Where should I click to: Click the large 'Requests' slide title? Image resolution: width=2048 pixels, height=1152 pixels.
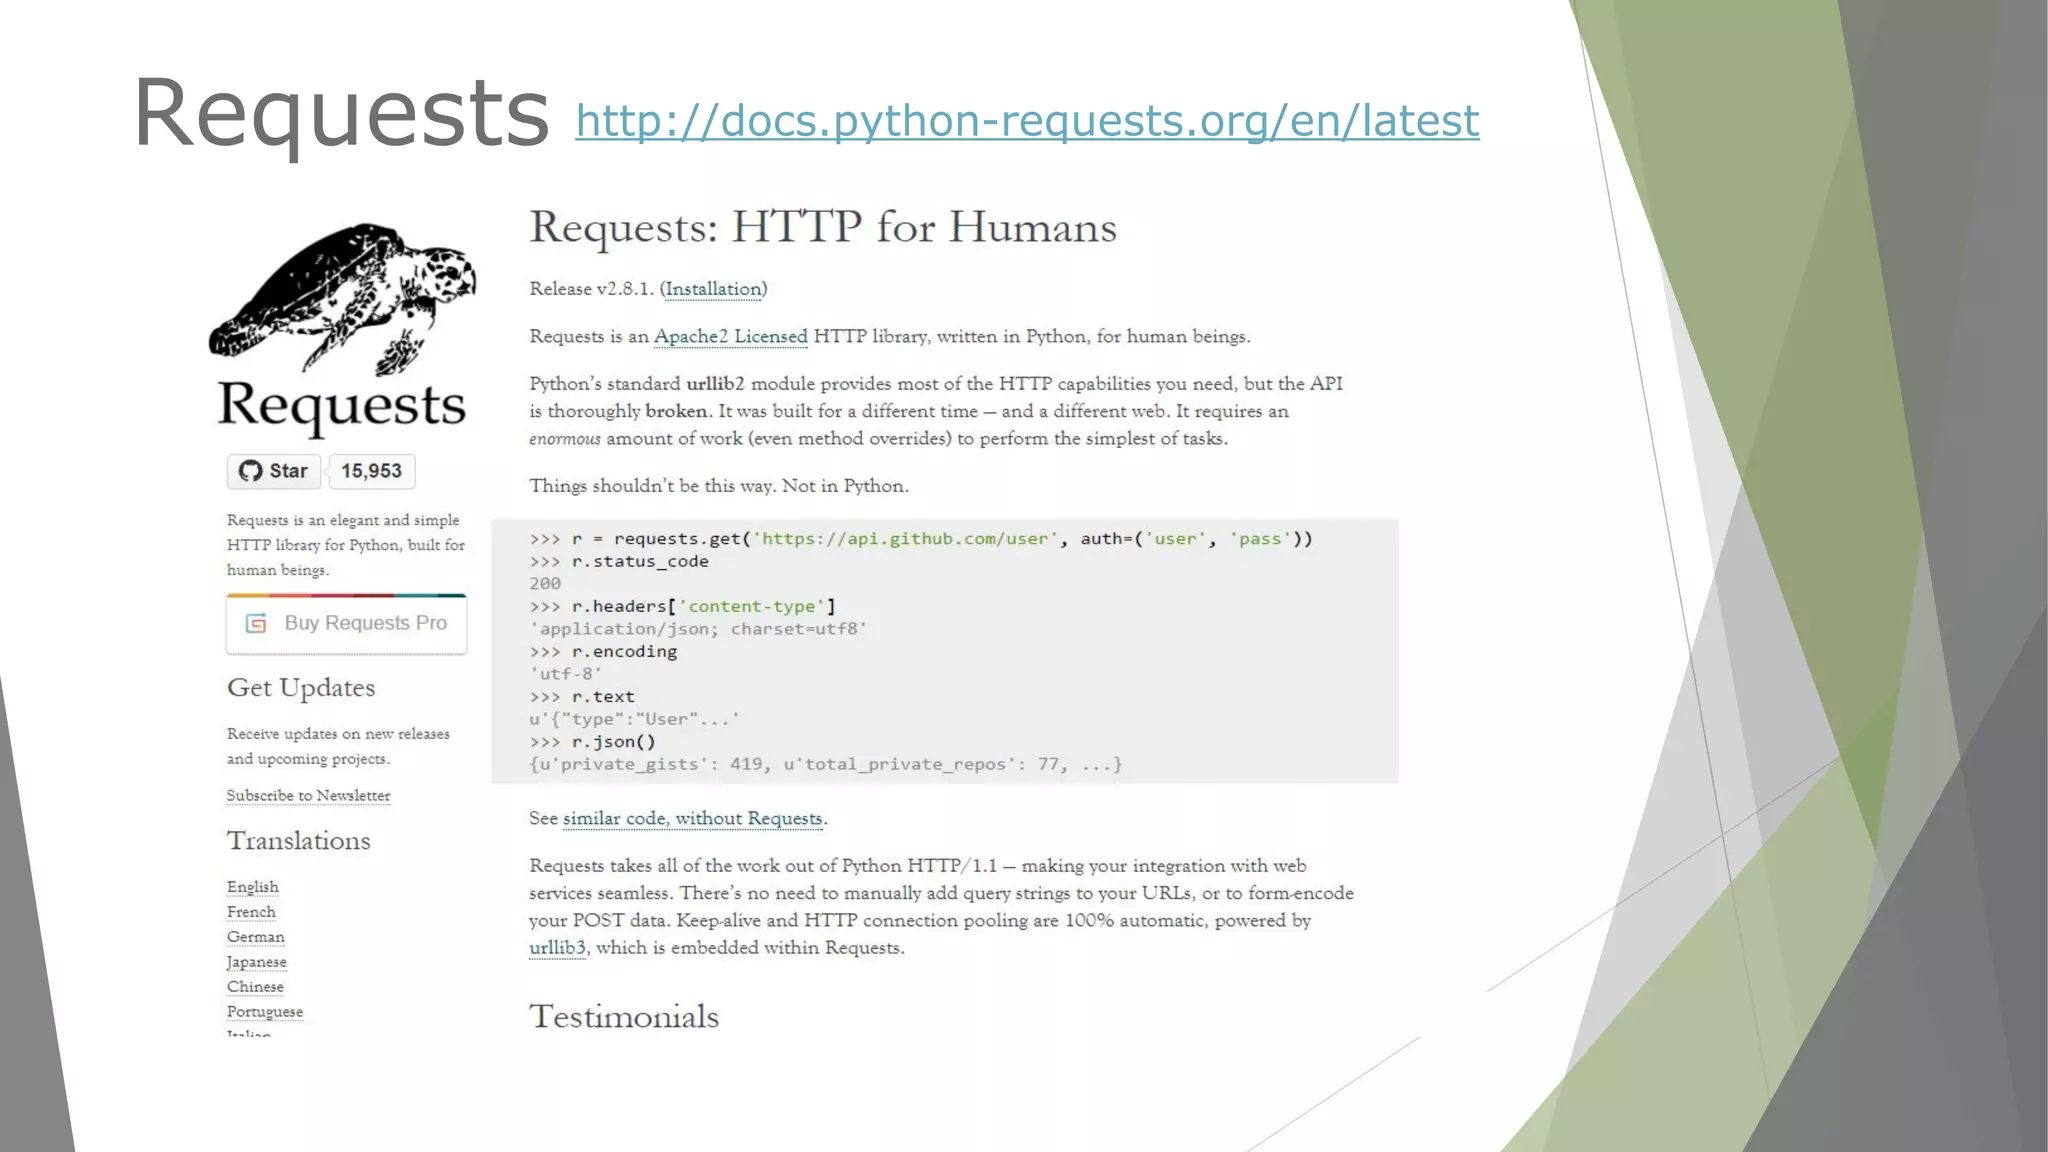click(341, 115)
